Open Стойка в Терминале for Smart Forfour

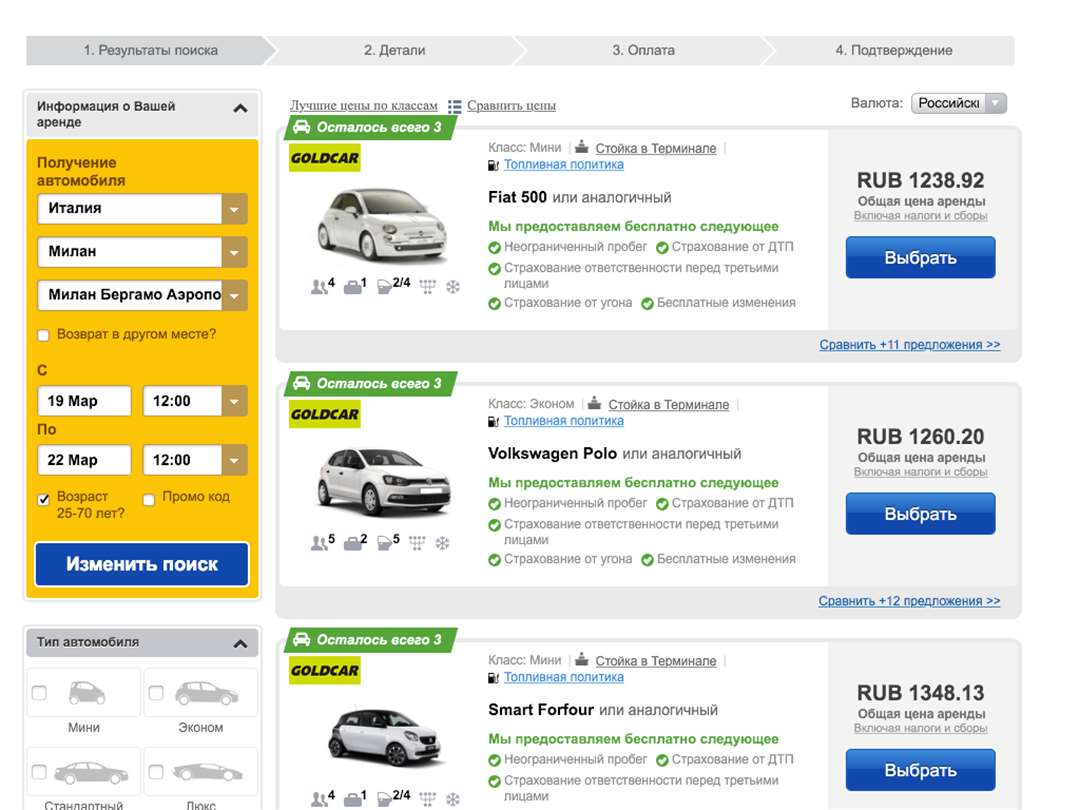[656, 661]
